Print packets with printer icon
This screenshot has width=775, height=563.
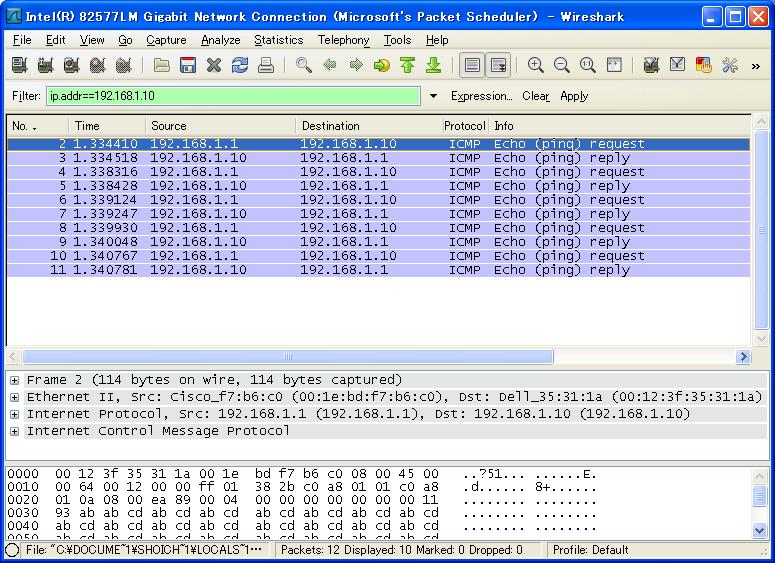pos(266,65)
